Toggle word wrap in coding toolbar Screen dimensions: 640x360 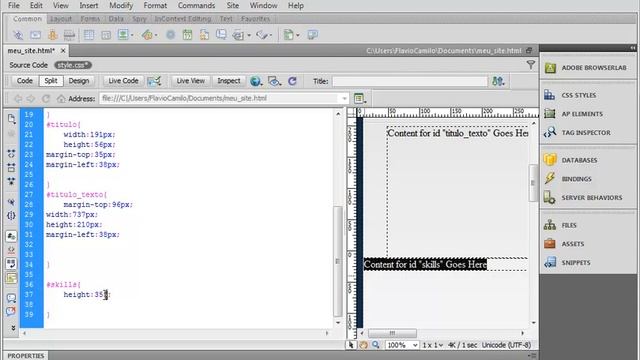(x=11, y=264)
